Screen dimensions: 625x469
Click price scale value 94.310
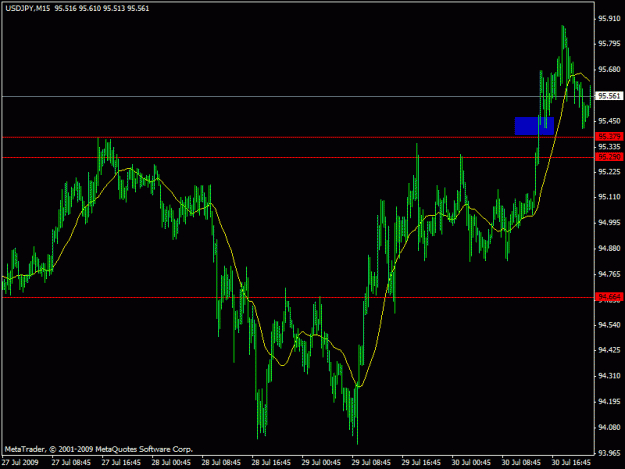click(x=609, y=376)
